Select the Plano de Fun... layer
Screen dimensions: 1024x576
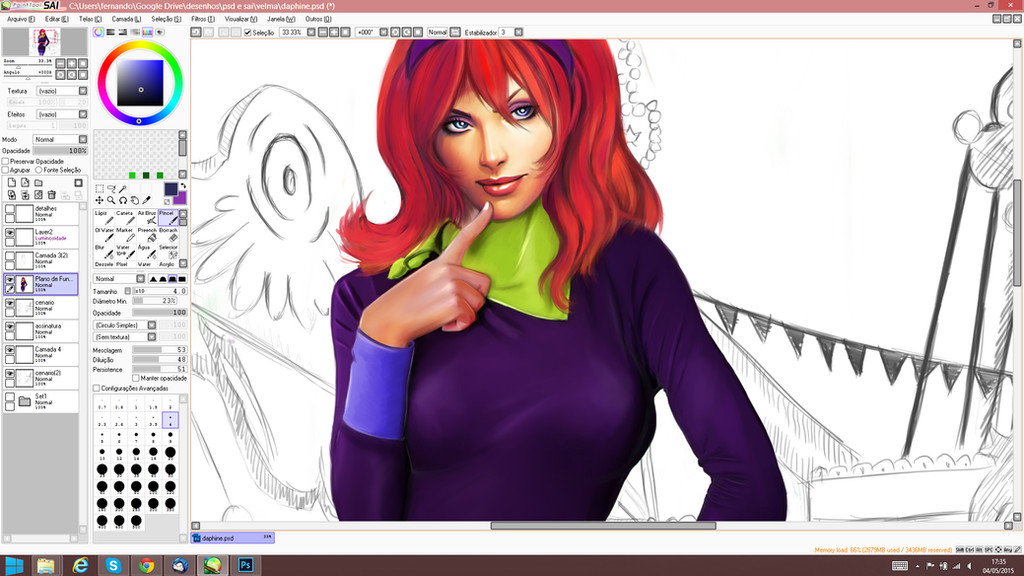click(40, 283)
